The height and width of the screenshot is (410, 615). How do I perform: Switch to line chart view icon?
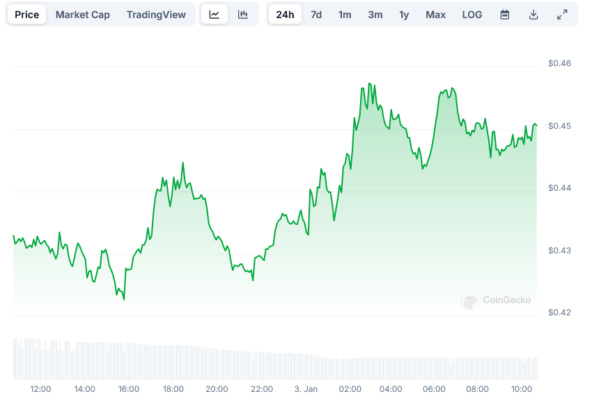coord(214,15)
